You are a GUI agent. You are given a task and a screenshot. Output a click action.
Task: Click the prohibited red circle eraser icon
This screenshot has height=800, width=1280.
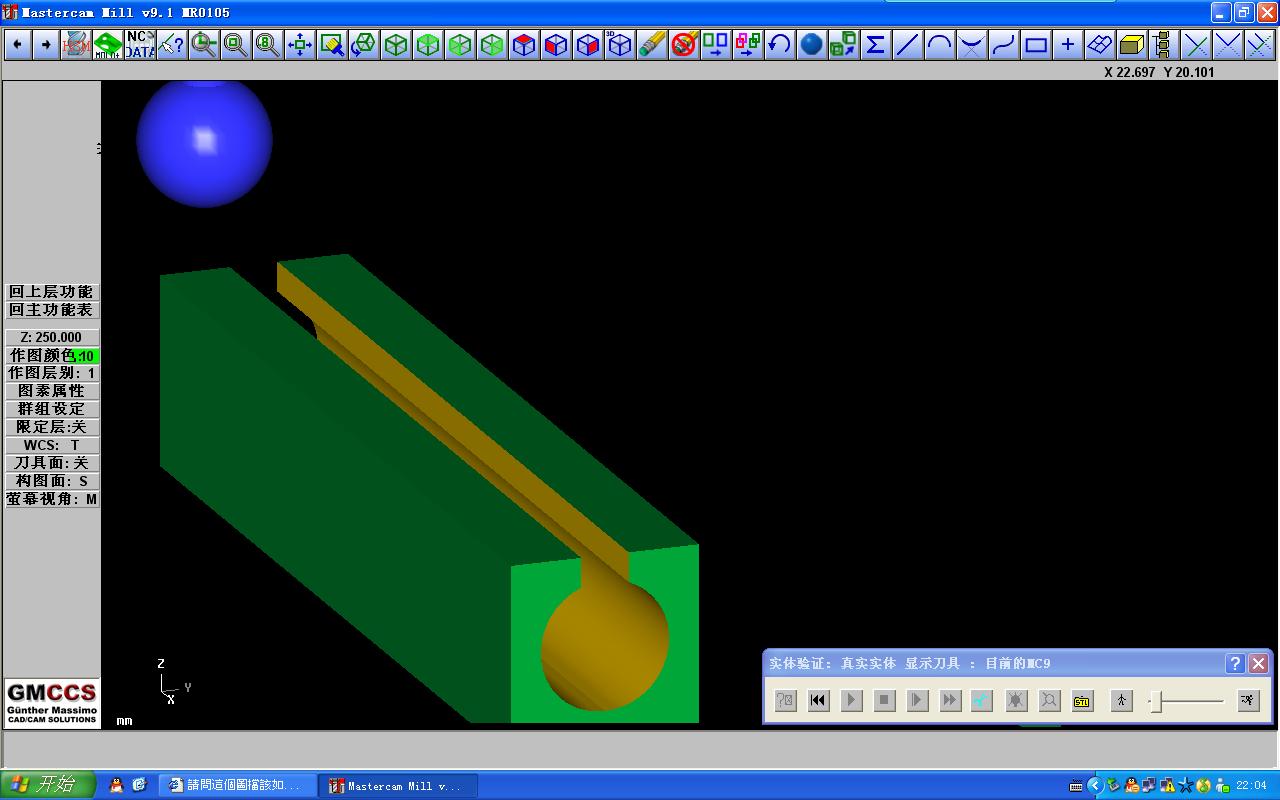(x=684, y=44)
